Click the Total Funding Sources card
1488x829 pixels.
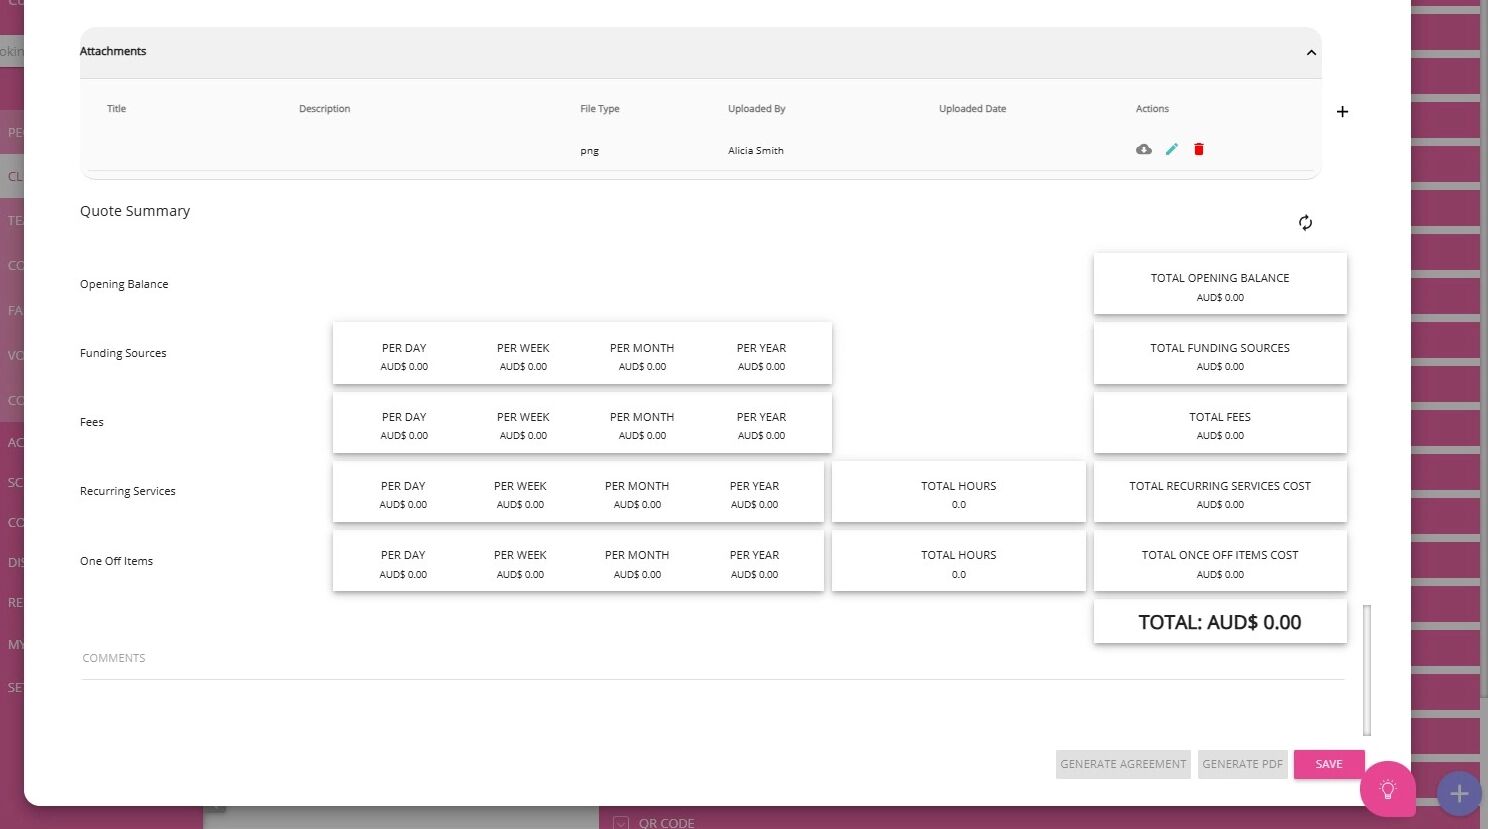pos(1220,354)
